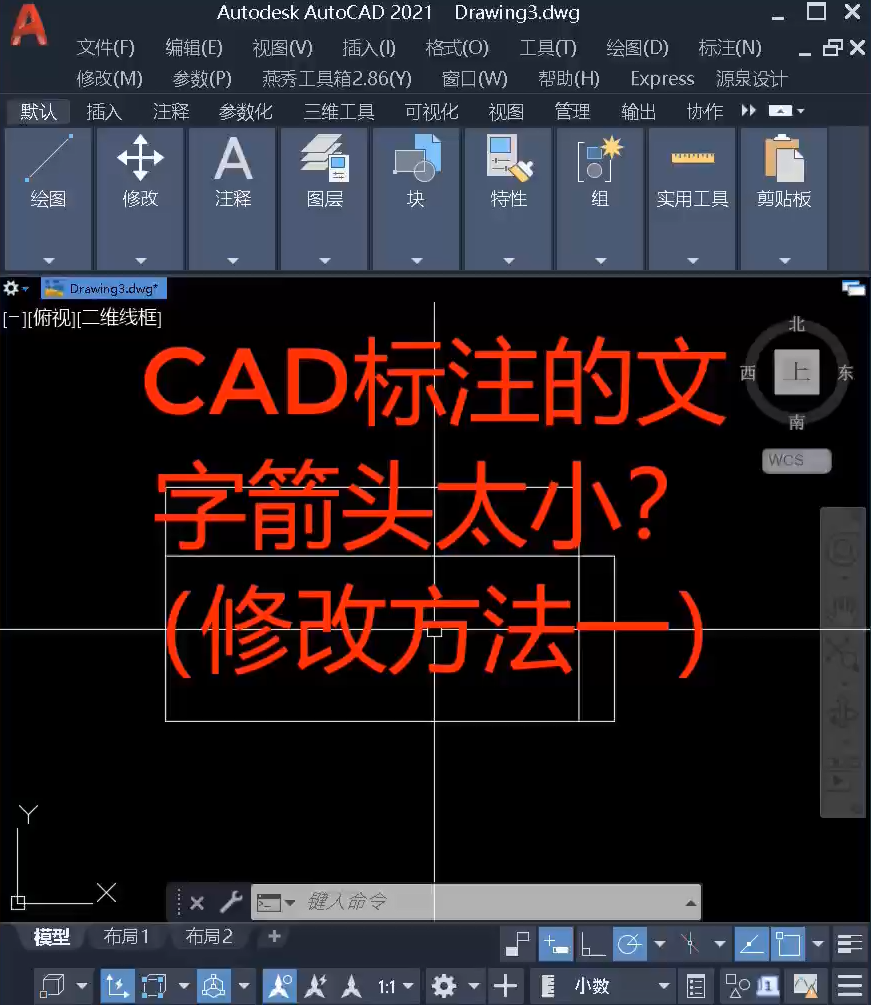Expand the command line history arrow
871x1005 pixels.
coord(690,902)
